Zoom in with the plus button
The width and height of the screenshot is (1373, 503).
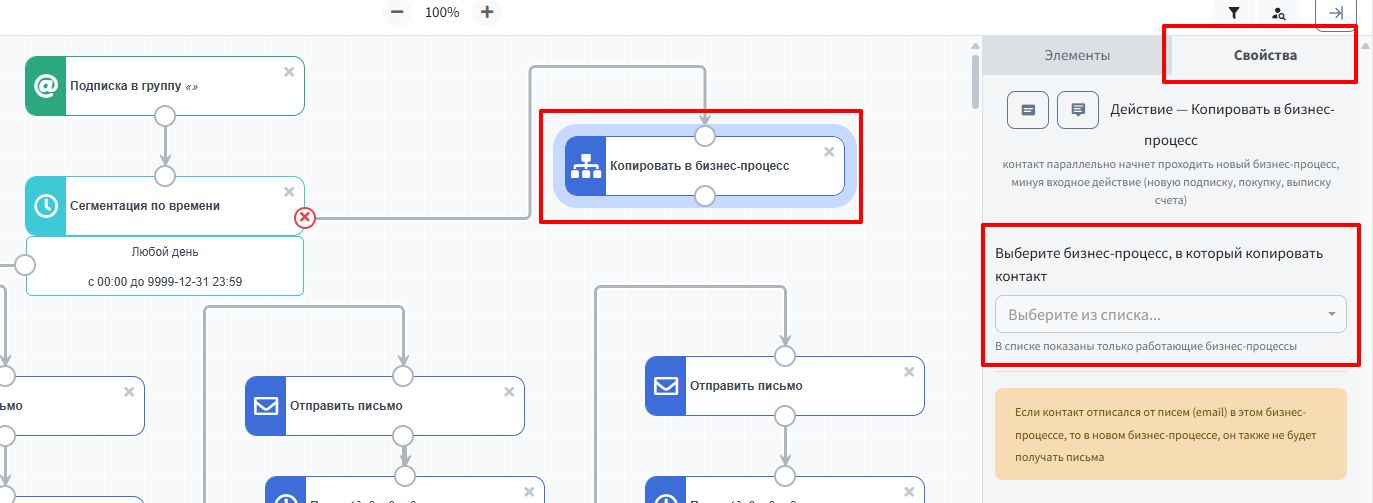[x=487, y=12]
